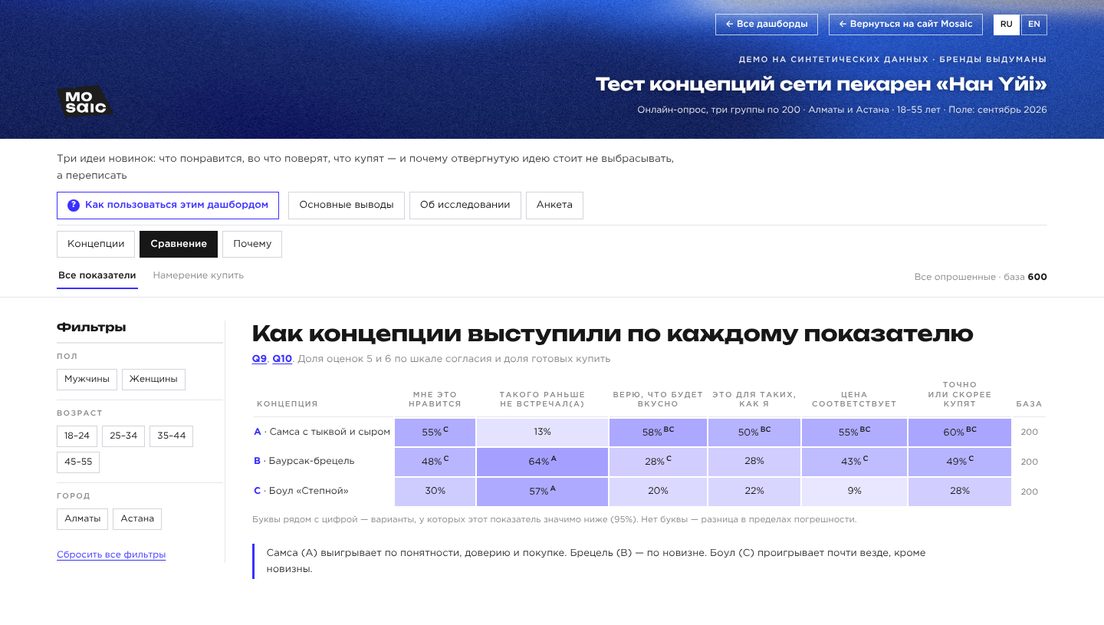
Task: Click the 43% price cell for Баурсак-брецель
Action: pyautogui.click(x=854, y=462)
